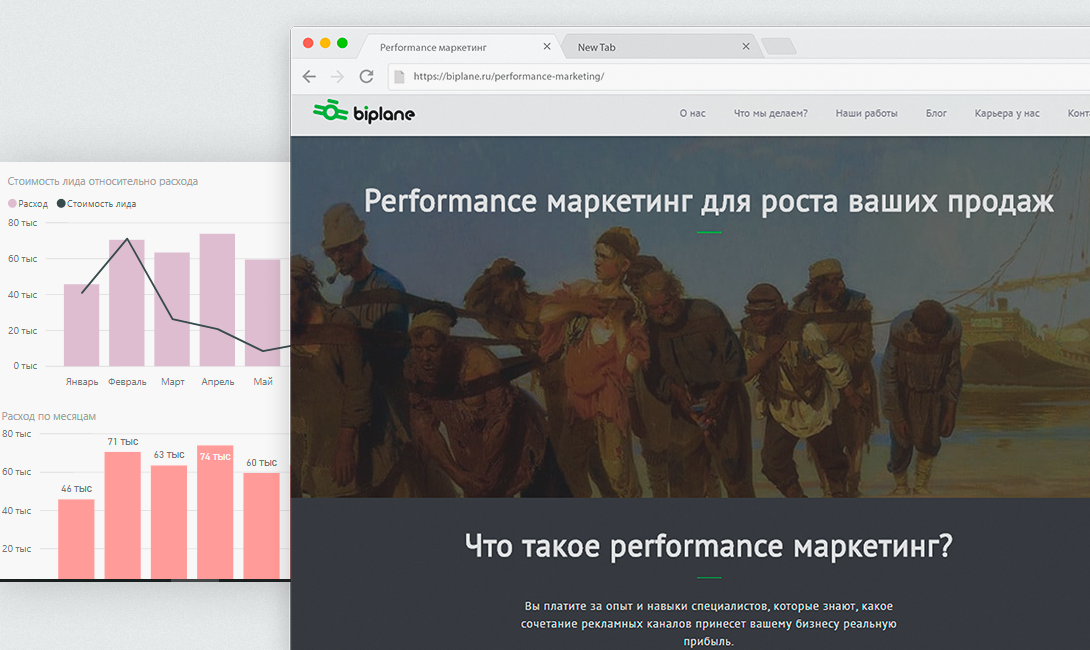
Task: Click the Март bar in top chart
Action: click(172, 309)
